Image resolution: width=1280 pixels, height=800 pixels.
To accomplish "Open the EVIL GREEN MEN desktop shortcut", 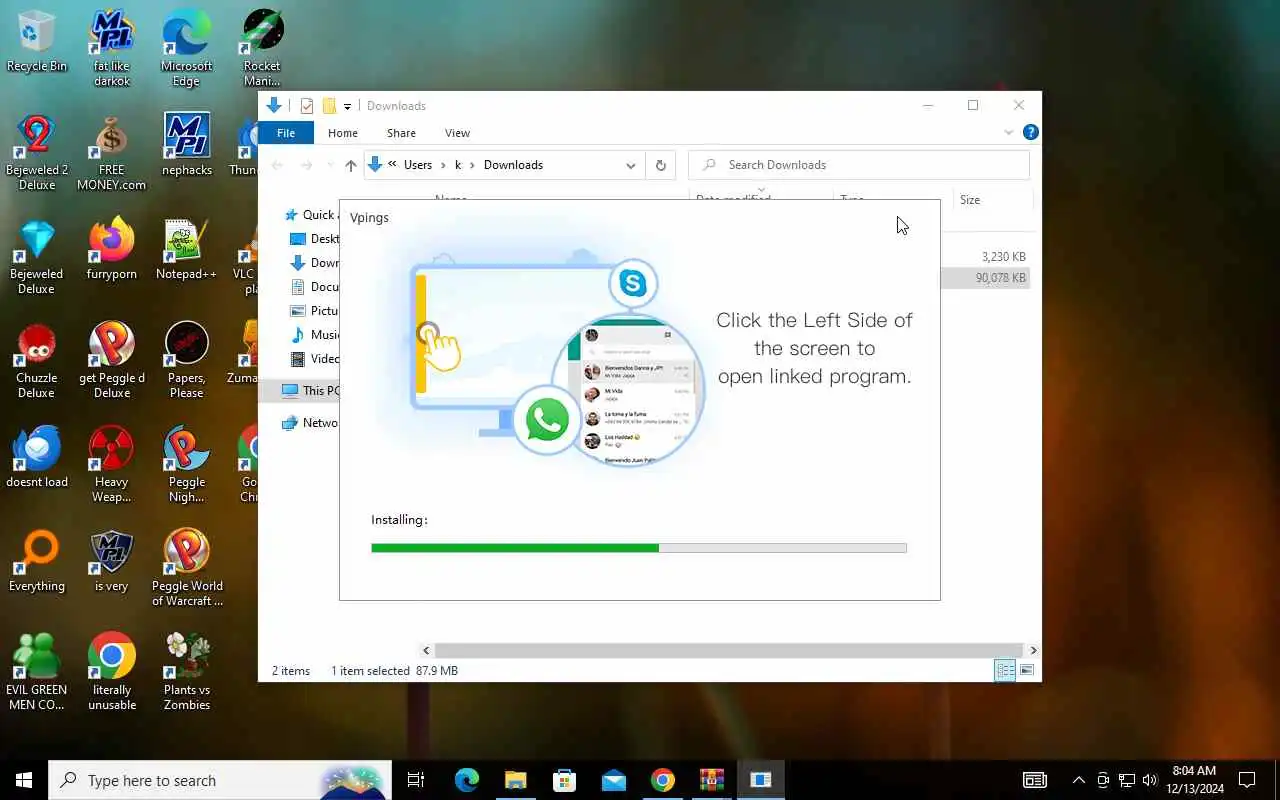I will pos(37,672).
